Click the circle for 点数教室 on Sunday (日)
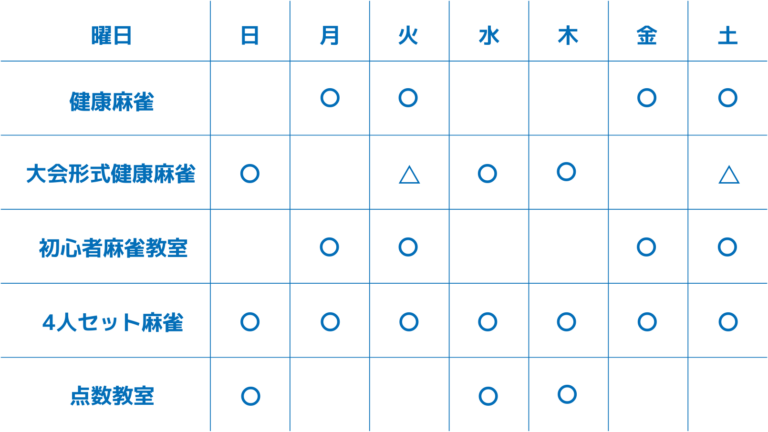Viewport: 768px width, 432px height. point(250,395)
